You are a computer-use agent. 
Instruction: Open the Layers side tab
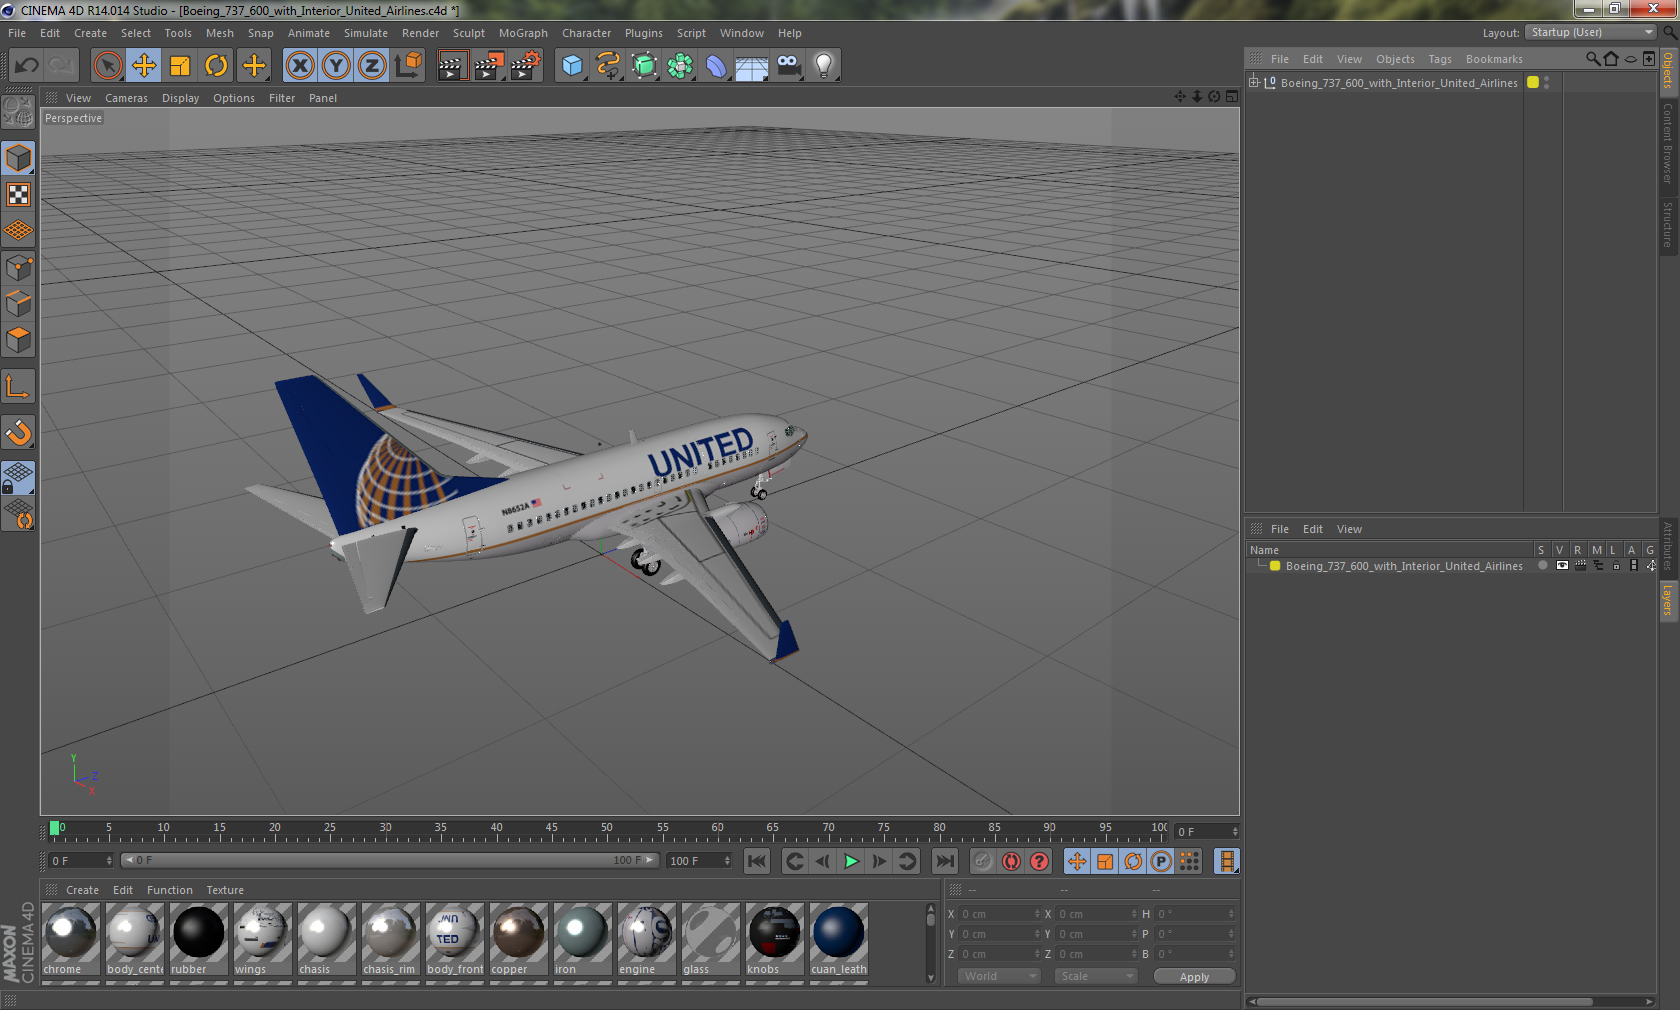(1668, 601)
